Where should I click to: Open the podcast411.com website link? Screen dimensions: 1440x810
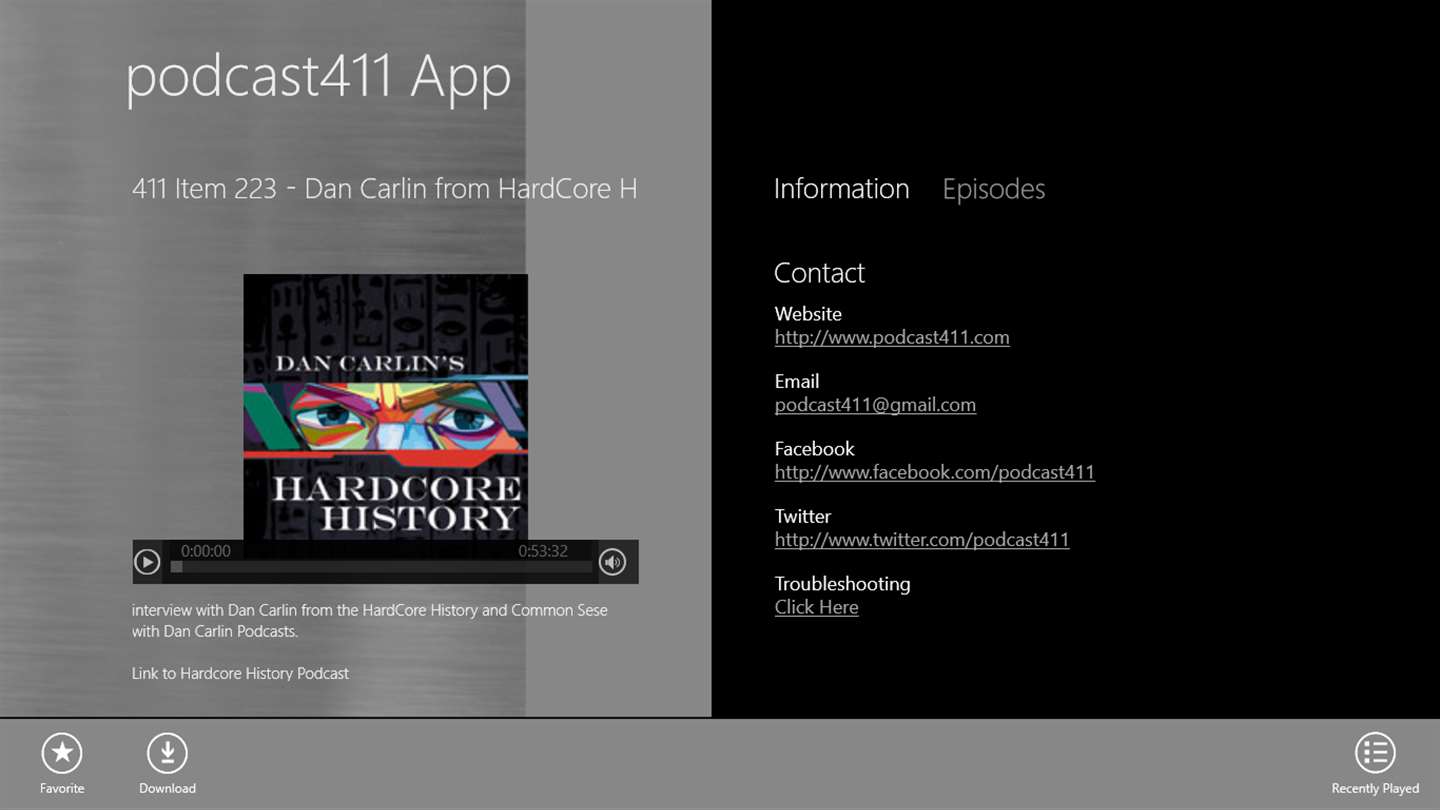click(x=892, y=337)
